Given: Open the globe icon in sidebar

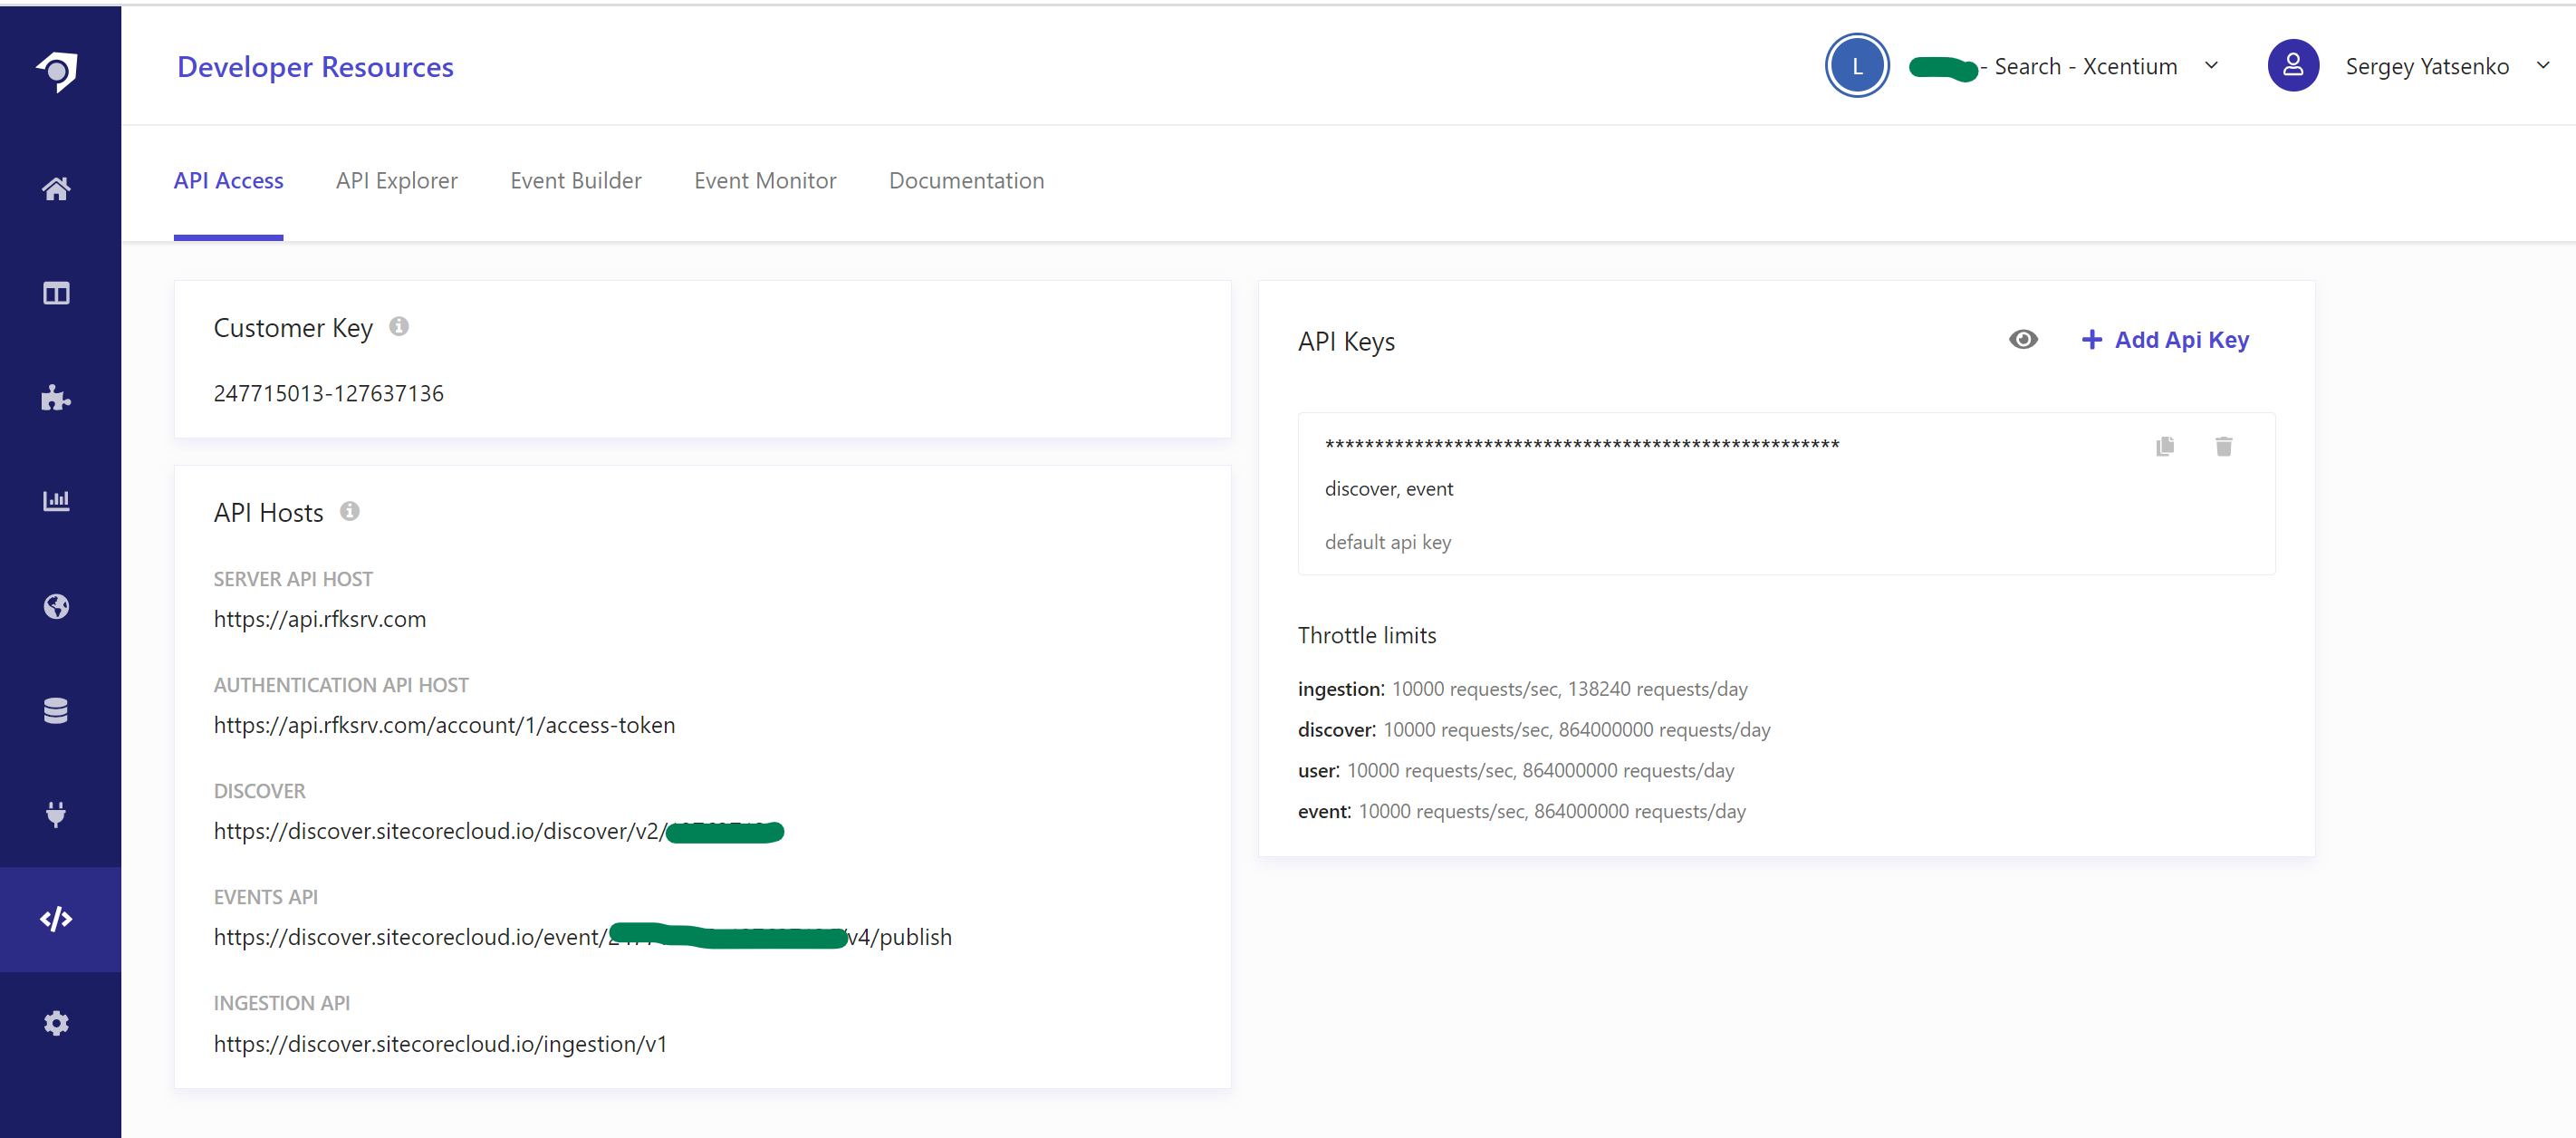Looking at the screenshot, I should point(56,606).
